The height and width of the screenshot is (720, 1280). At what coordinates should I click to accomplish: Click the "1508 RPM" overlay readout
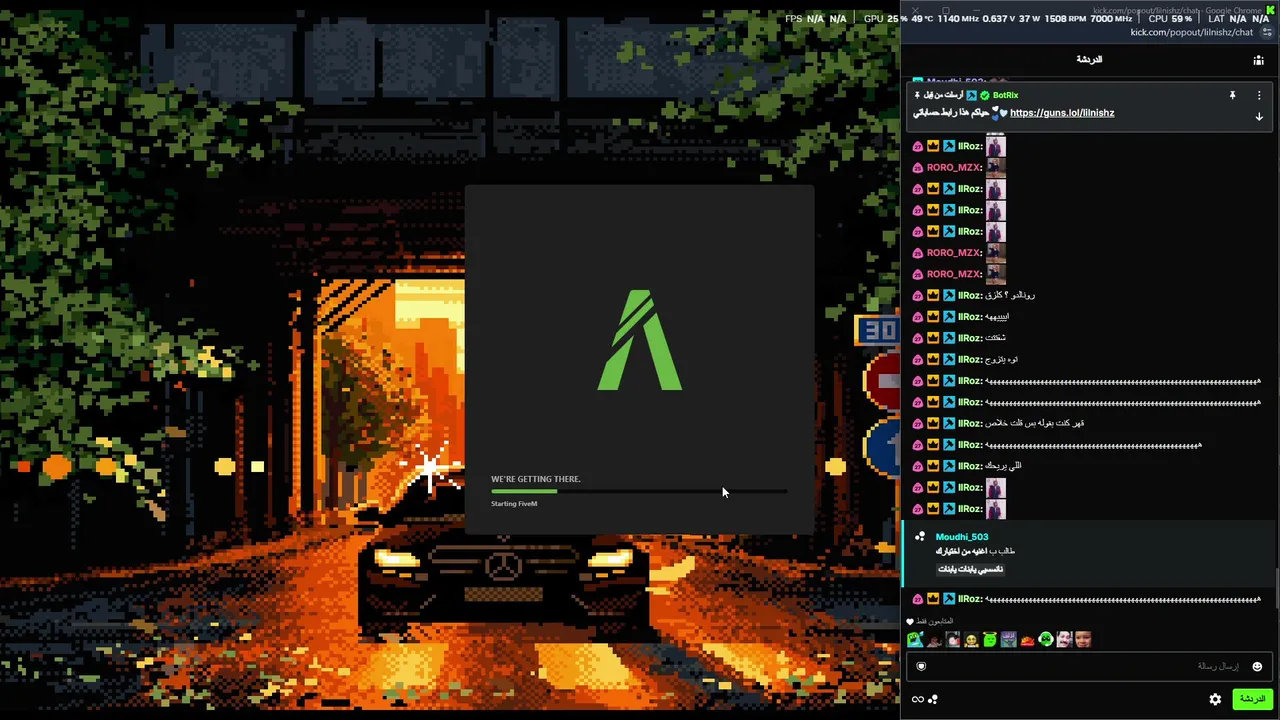click(1064, 18)
